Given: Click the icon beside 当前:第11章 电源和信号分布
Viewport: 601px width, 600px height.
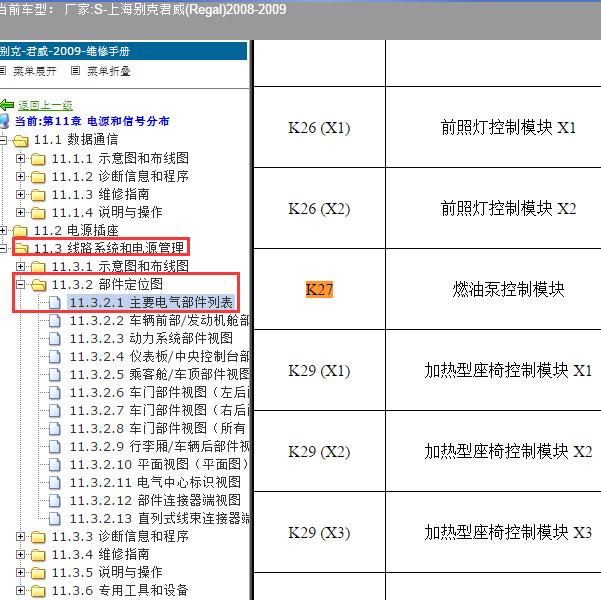Looking at the screenshot, I should pos(4,121).
